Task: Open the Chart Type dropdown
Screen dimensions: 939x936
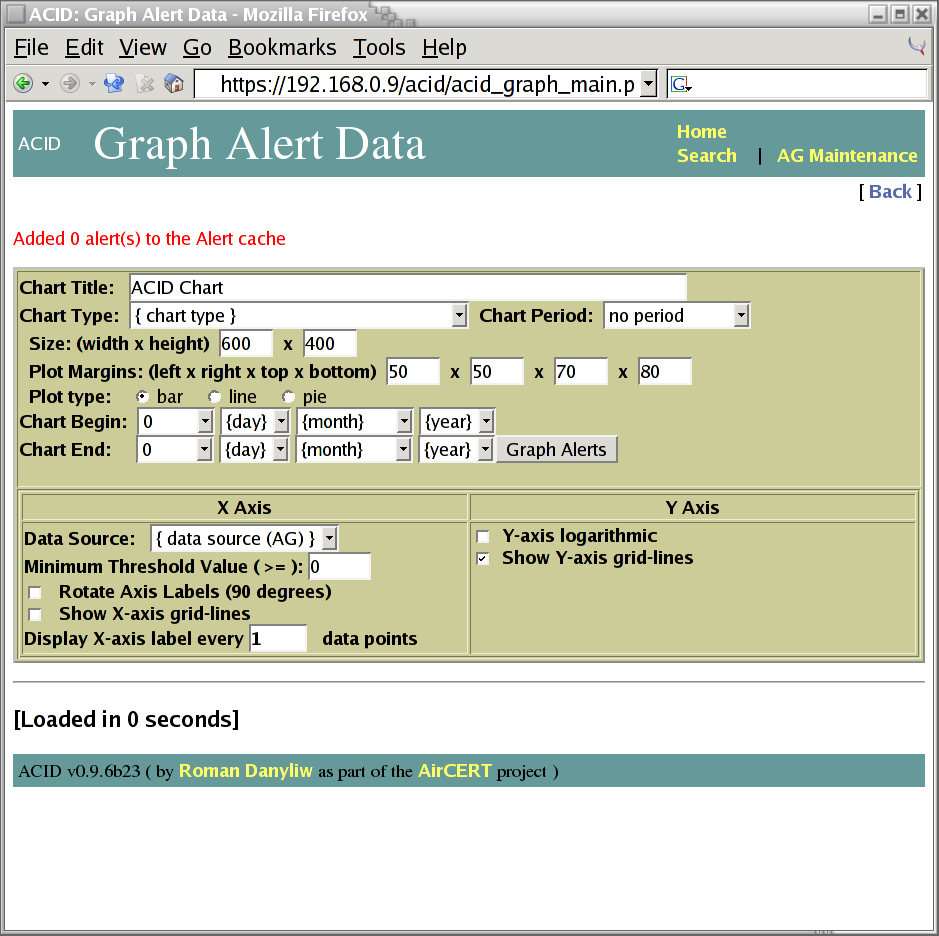Action: tap(299, 316)
